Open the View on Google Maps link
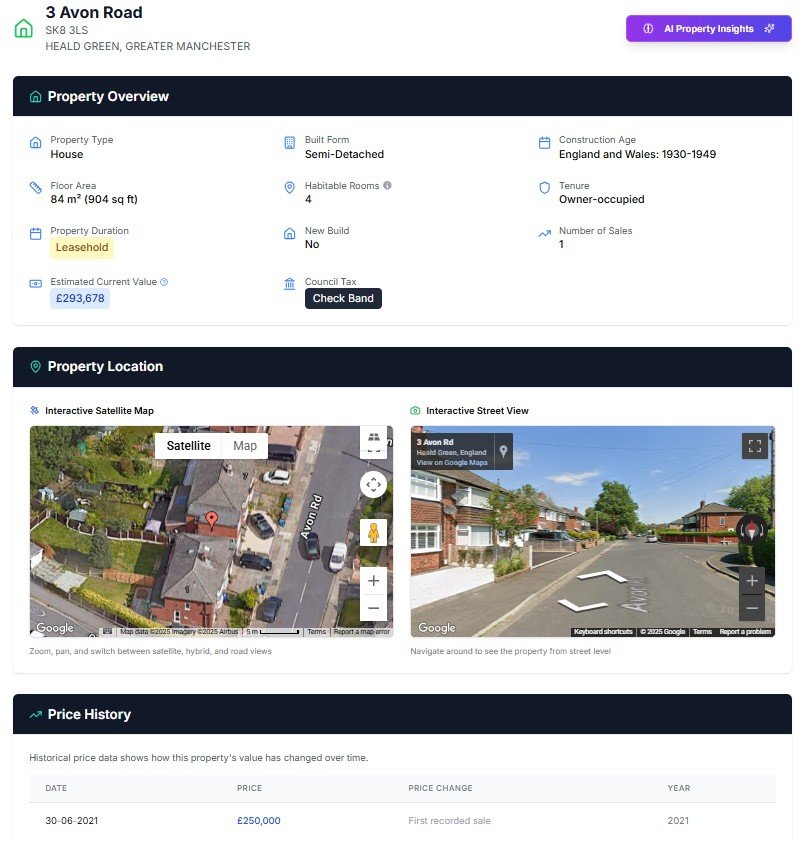 [x=452, y=464]
